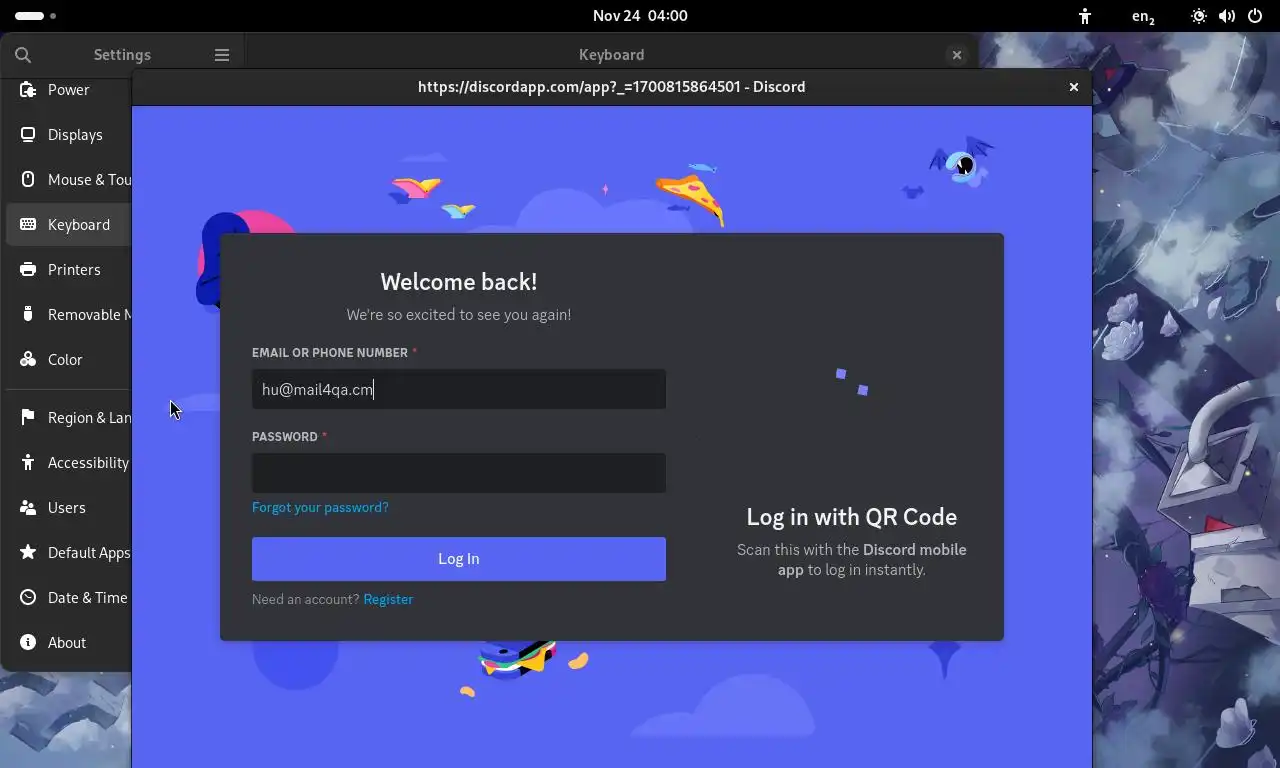Click the Region & Language flag icon
The height and width of the screenshot is (768, 1280).
28,418
